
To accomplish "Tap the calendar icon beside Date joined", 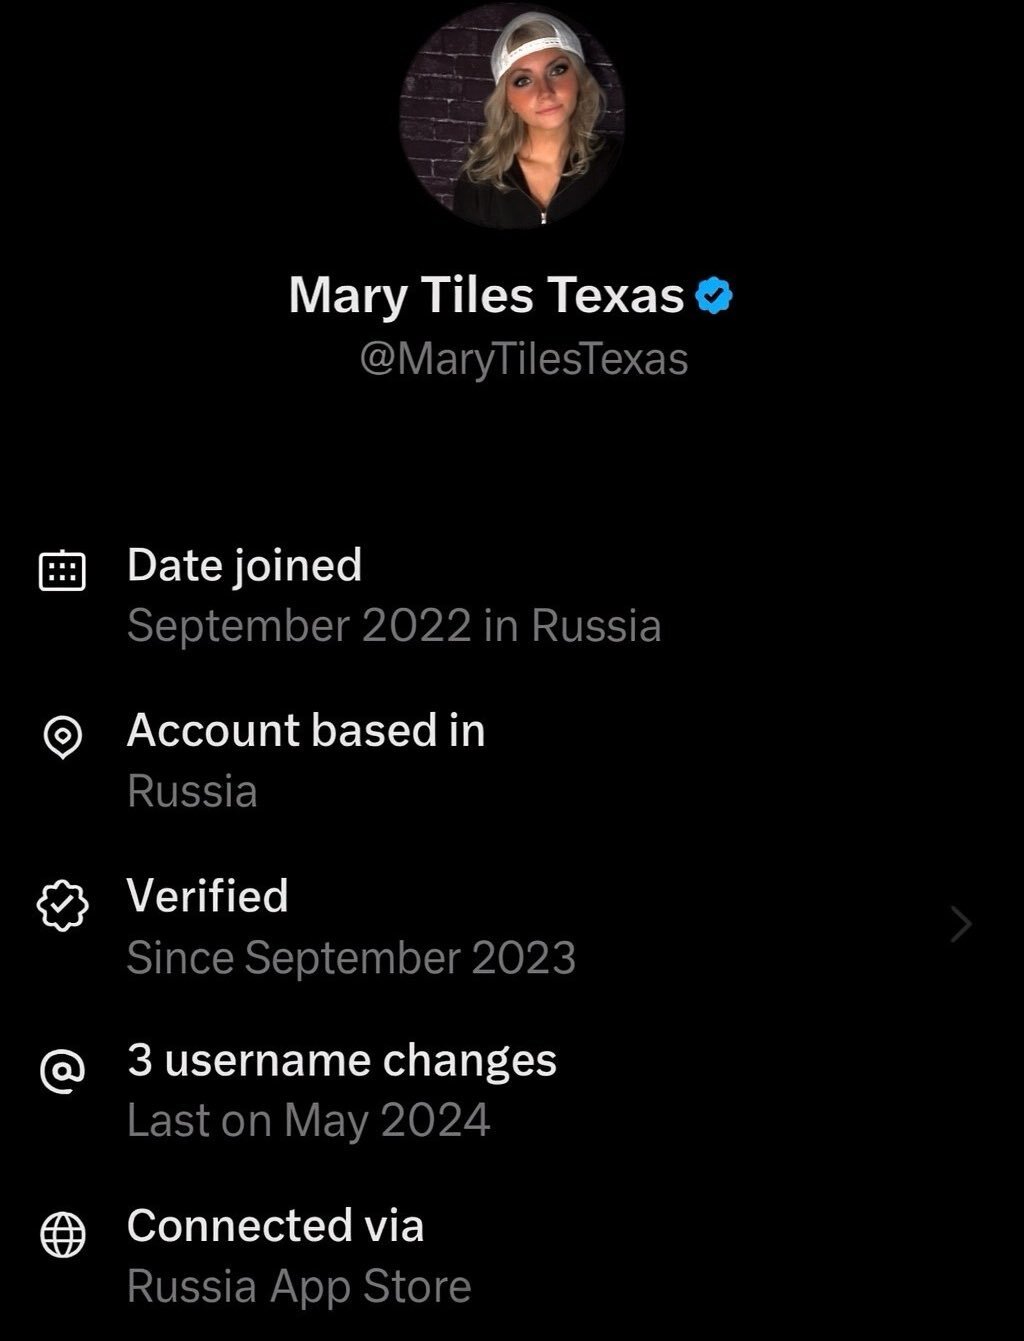I will point(62,571).
